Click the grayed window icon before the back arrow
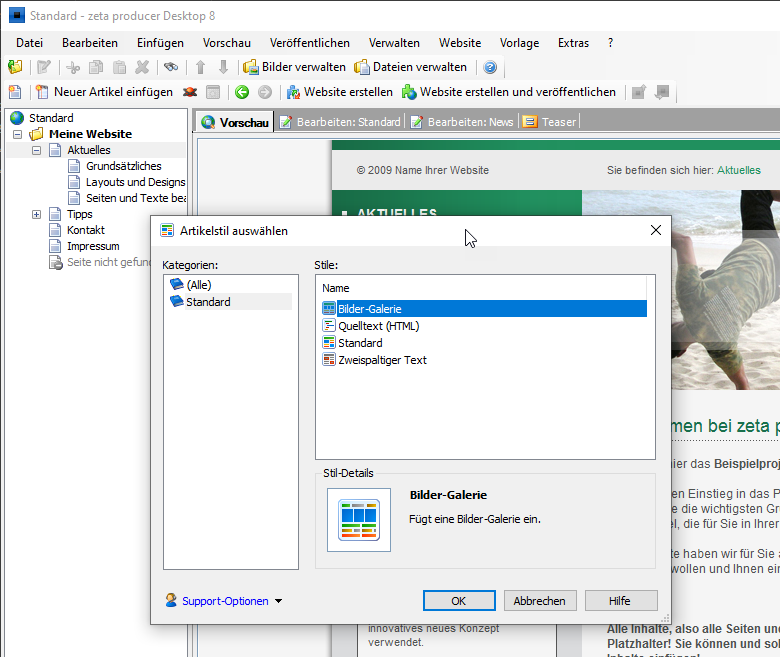This screenshot has height=657, width=780. point(213,92)
